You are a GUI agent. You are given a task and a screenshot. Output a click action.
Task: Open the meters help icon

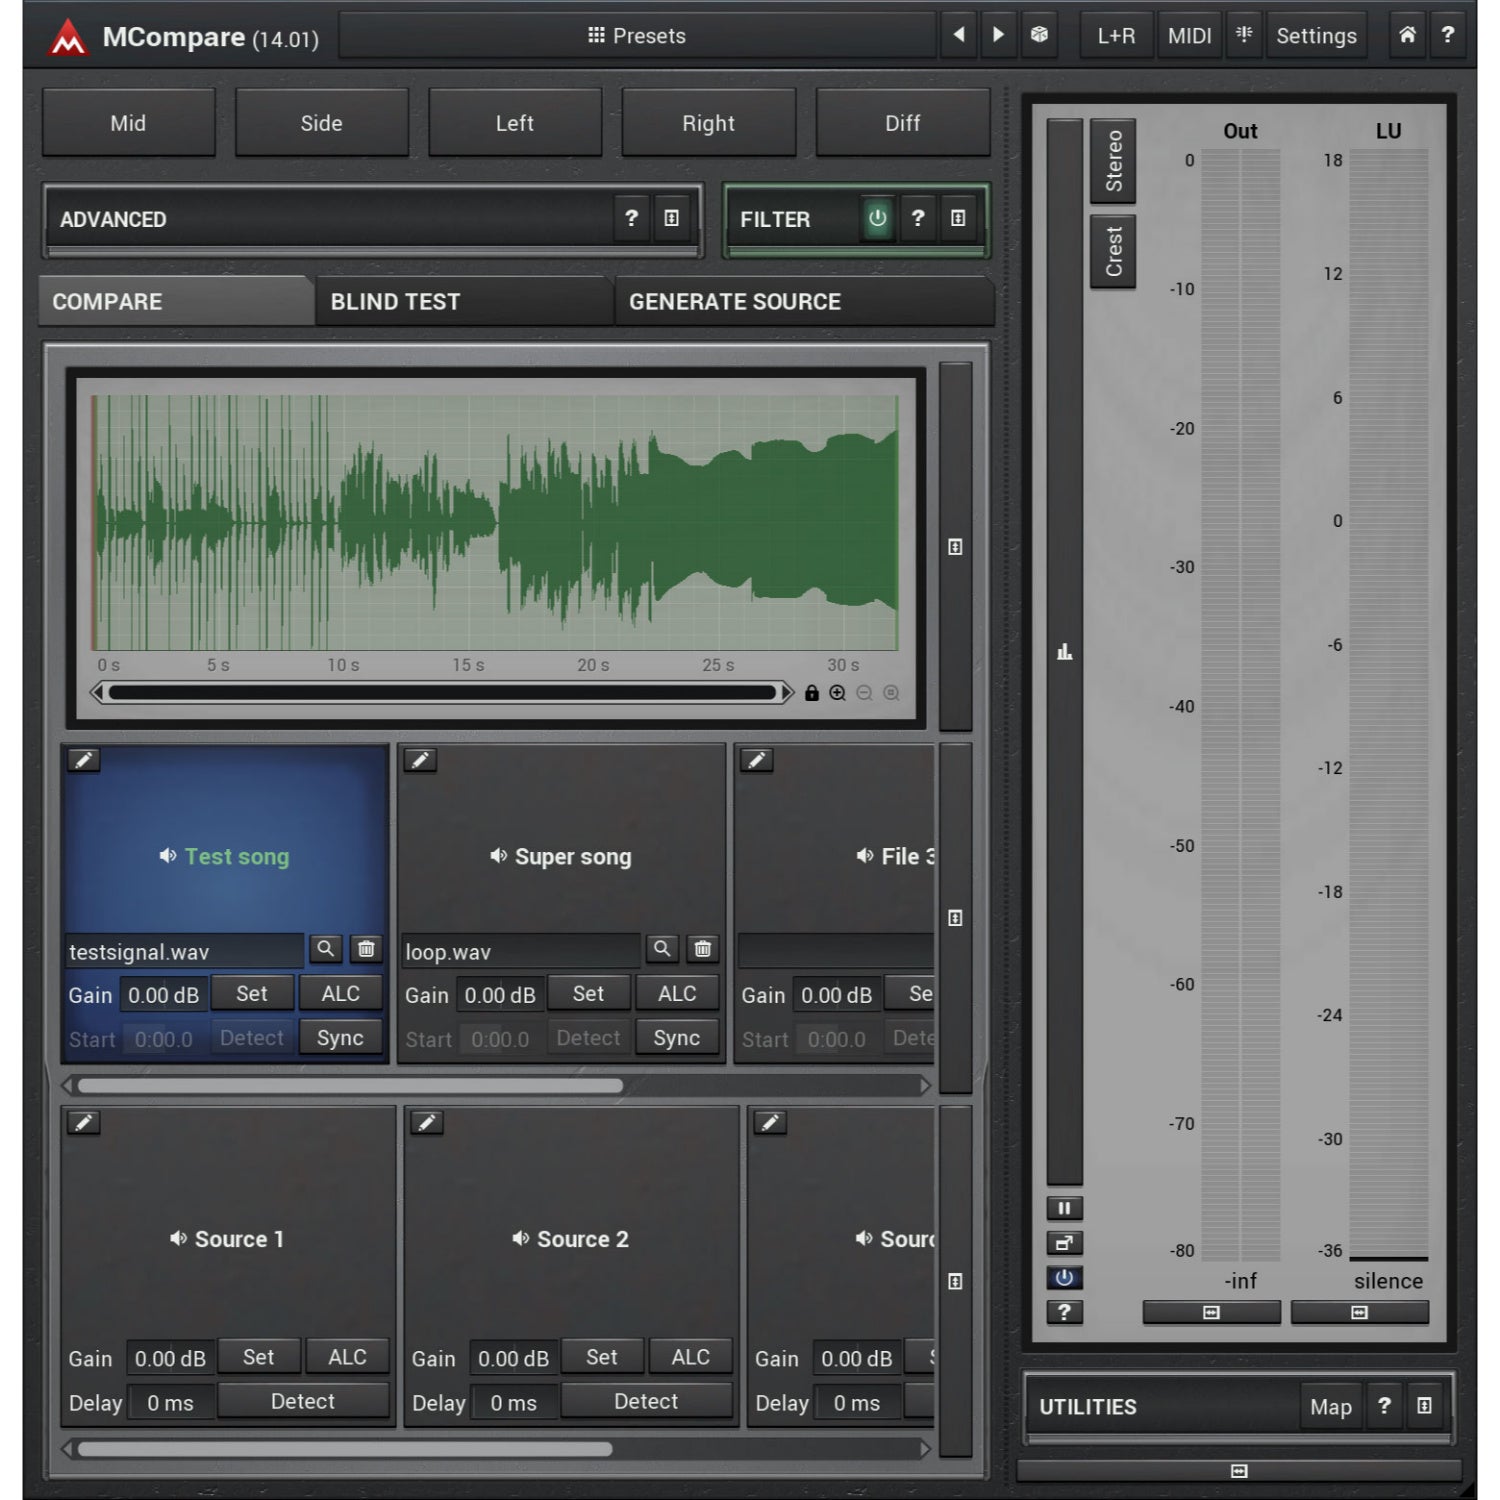(x=1064, y=1312)
